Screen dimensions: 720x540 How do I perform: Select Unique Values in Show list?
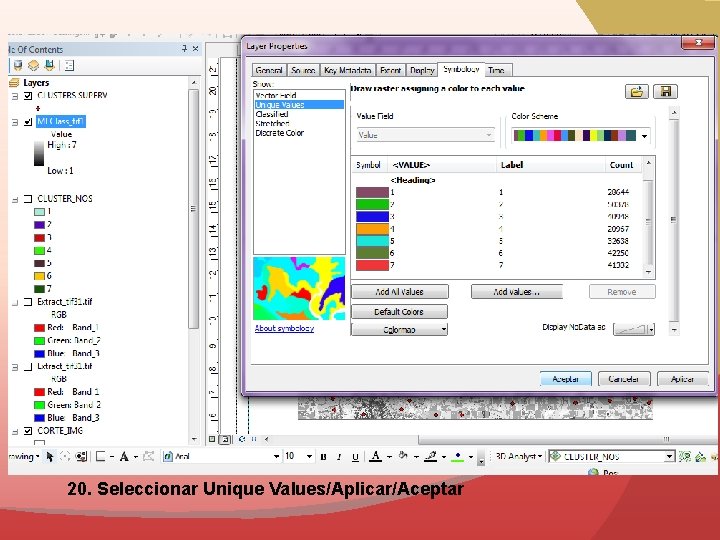[x=299, y=105]
